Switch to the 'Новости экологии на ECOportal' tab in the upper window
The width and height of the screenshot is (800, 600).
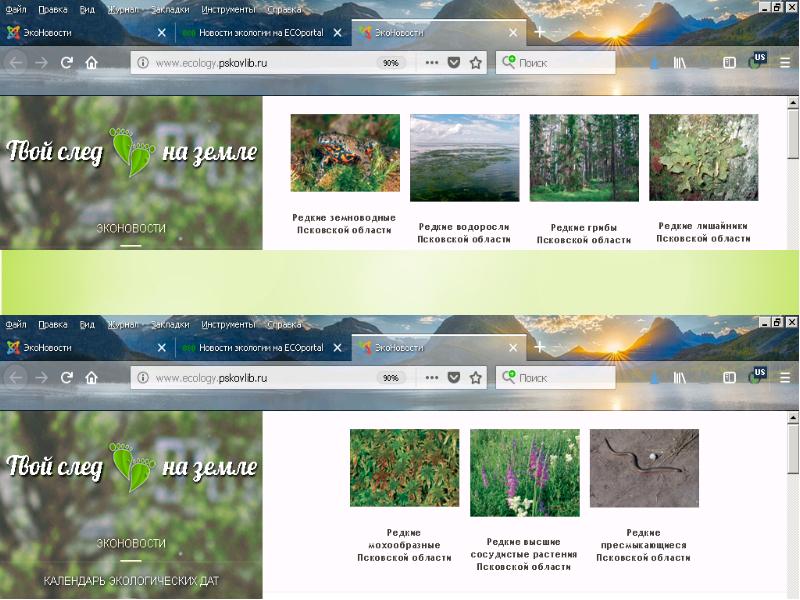click(x=258, y=32)
